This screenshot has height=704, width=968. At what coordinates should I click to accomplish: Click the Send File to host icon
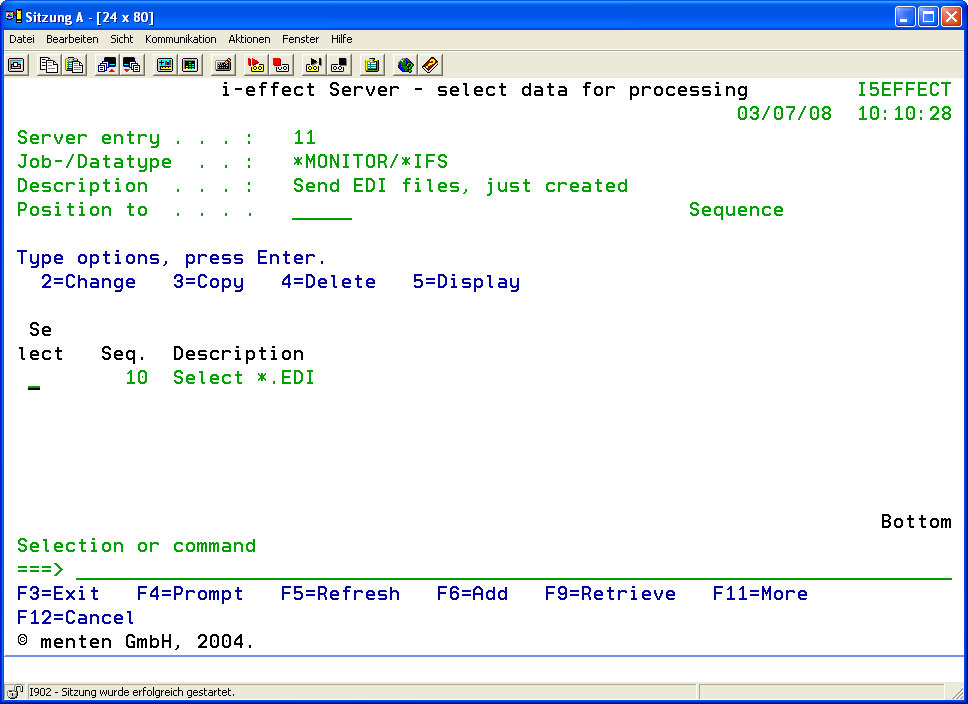(107, 65)
